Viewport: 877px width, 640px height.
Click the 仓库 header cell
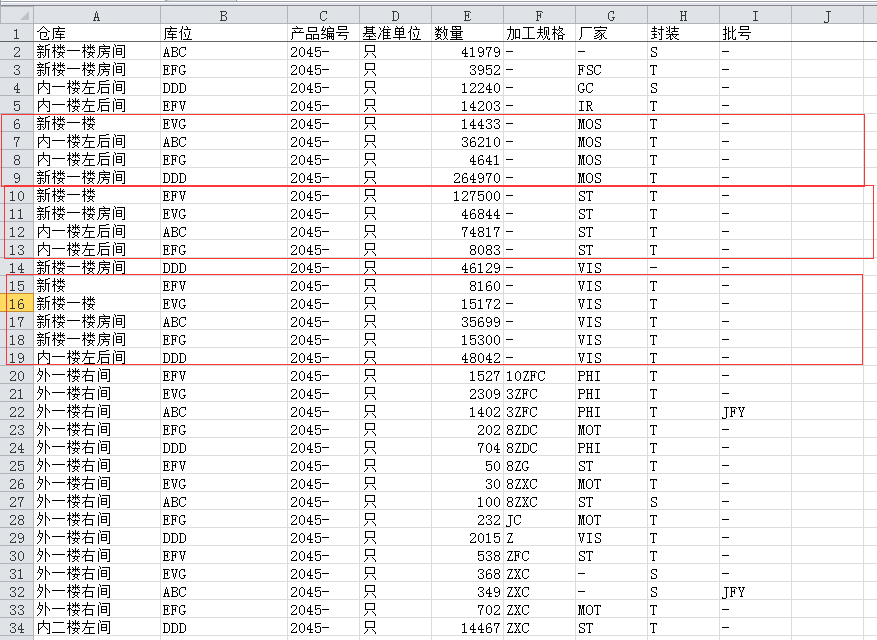coord(96,33)
